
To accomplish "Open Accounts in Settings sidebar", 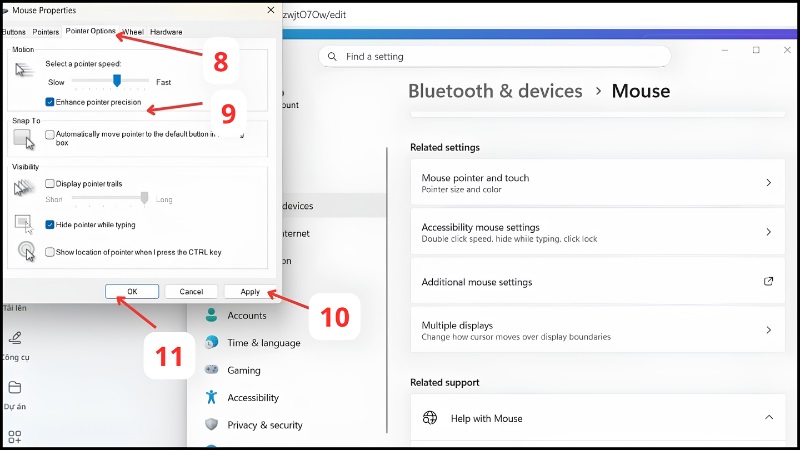I will [x=246, y=315].
